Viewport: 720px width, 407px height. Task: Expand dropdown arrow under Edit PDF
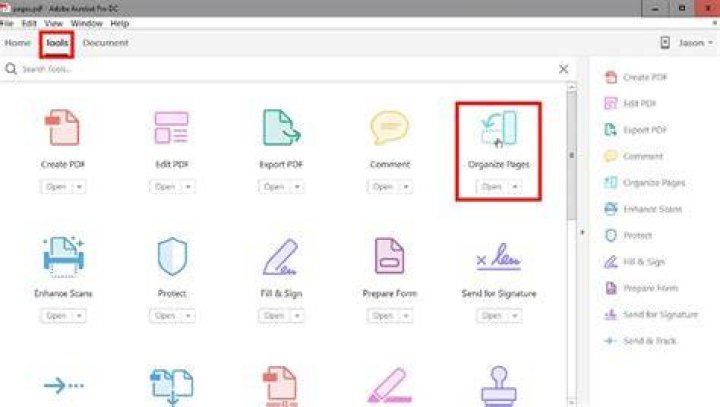[x=188, y=187]
